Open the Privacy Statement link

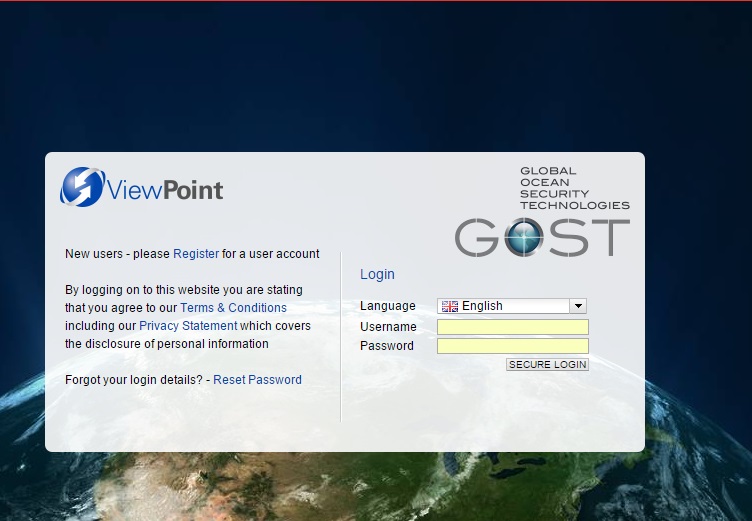pos(188,326)
